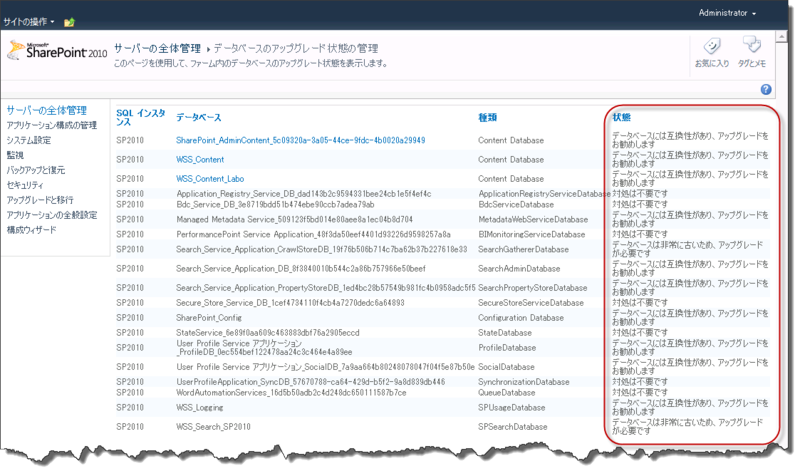This screenshot has height=476, width=800.
Task: Click the Configuration Database type cell
Action: [521, 318]
